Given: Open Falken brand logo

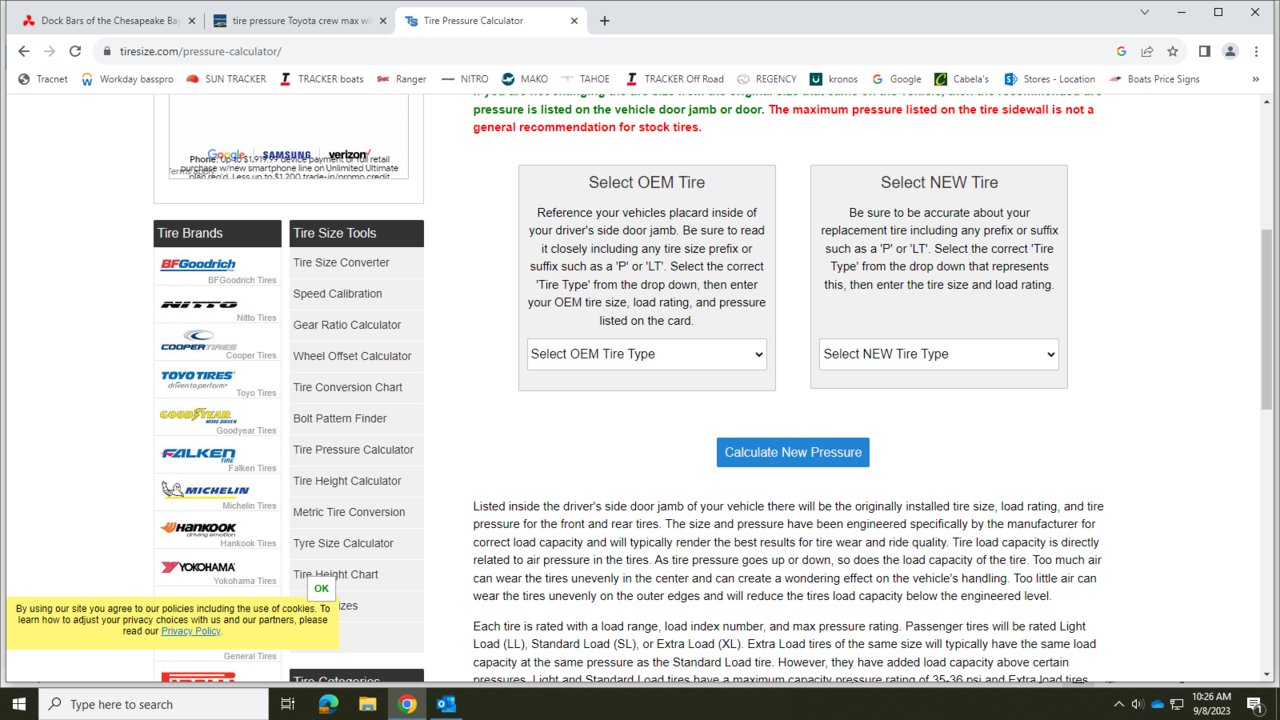Looking at the screenshot, I should (x=198, y=454).
